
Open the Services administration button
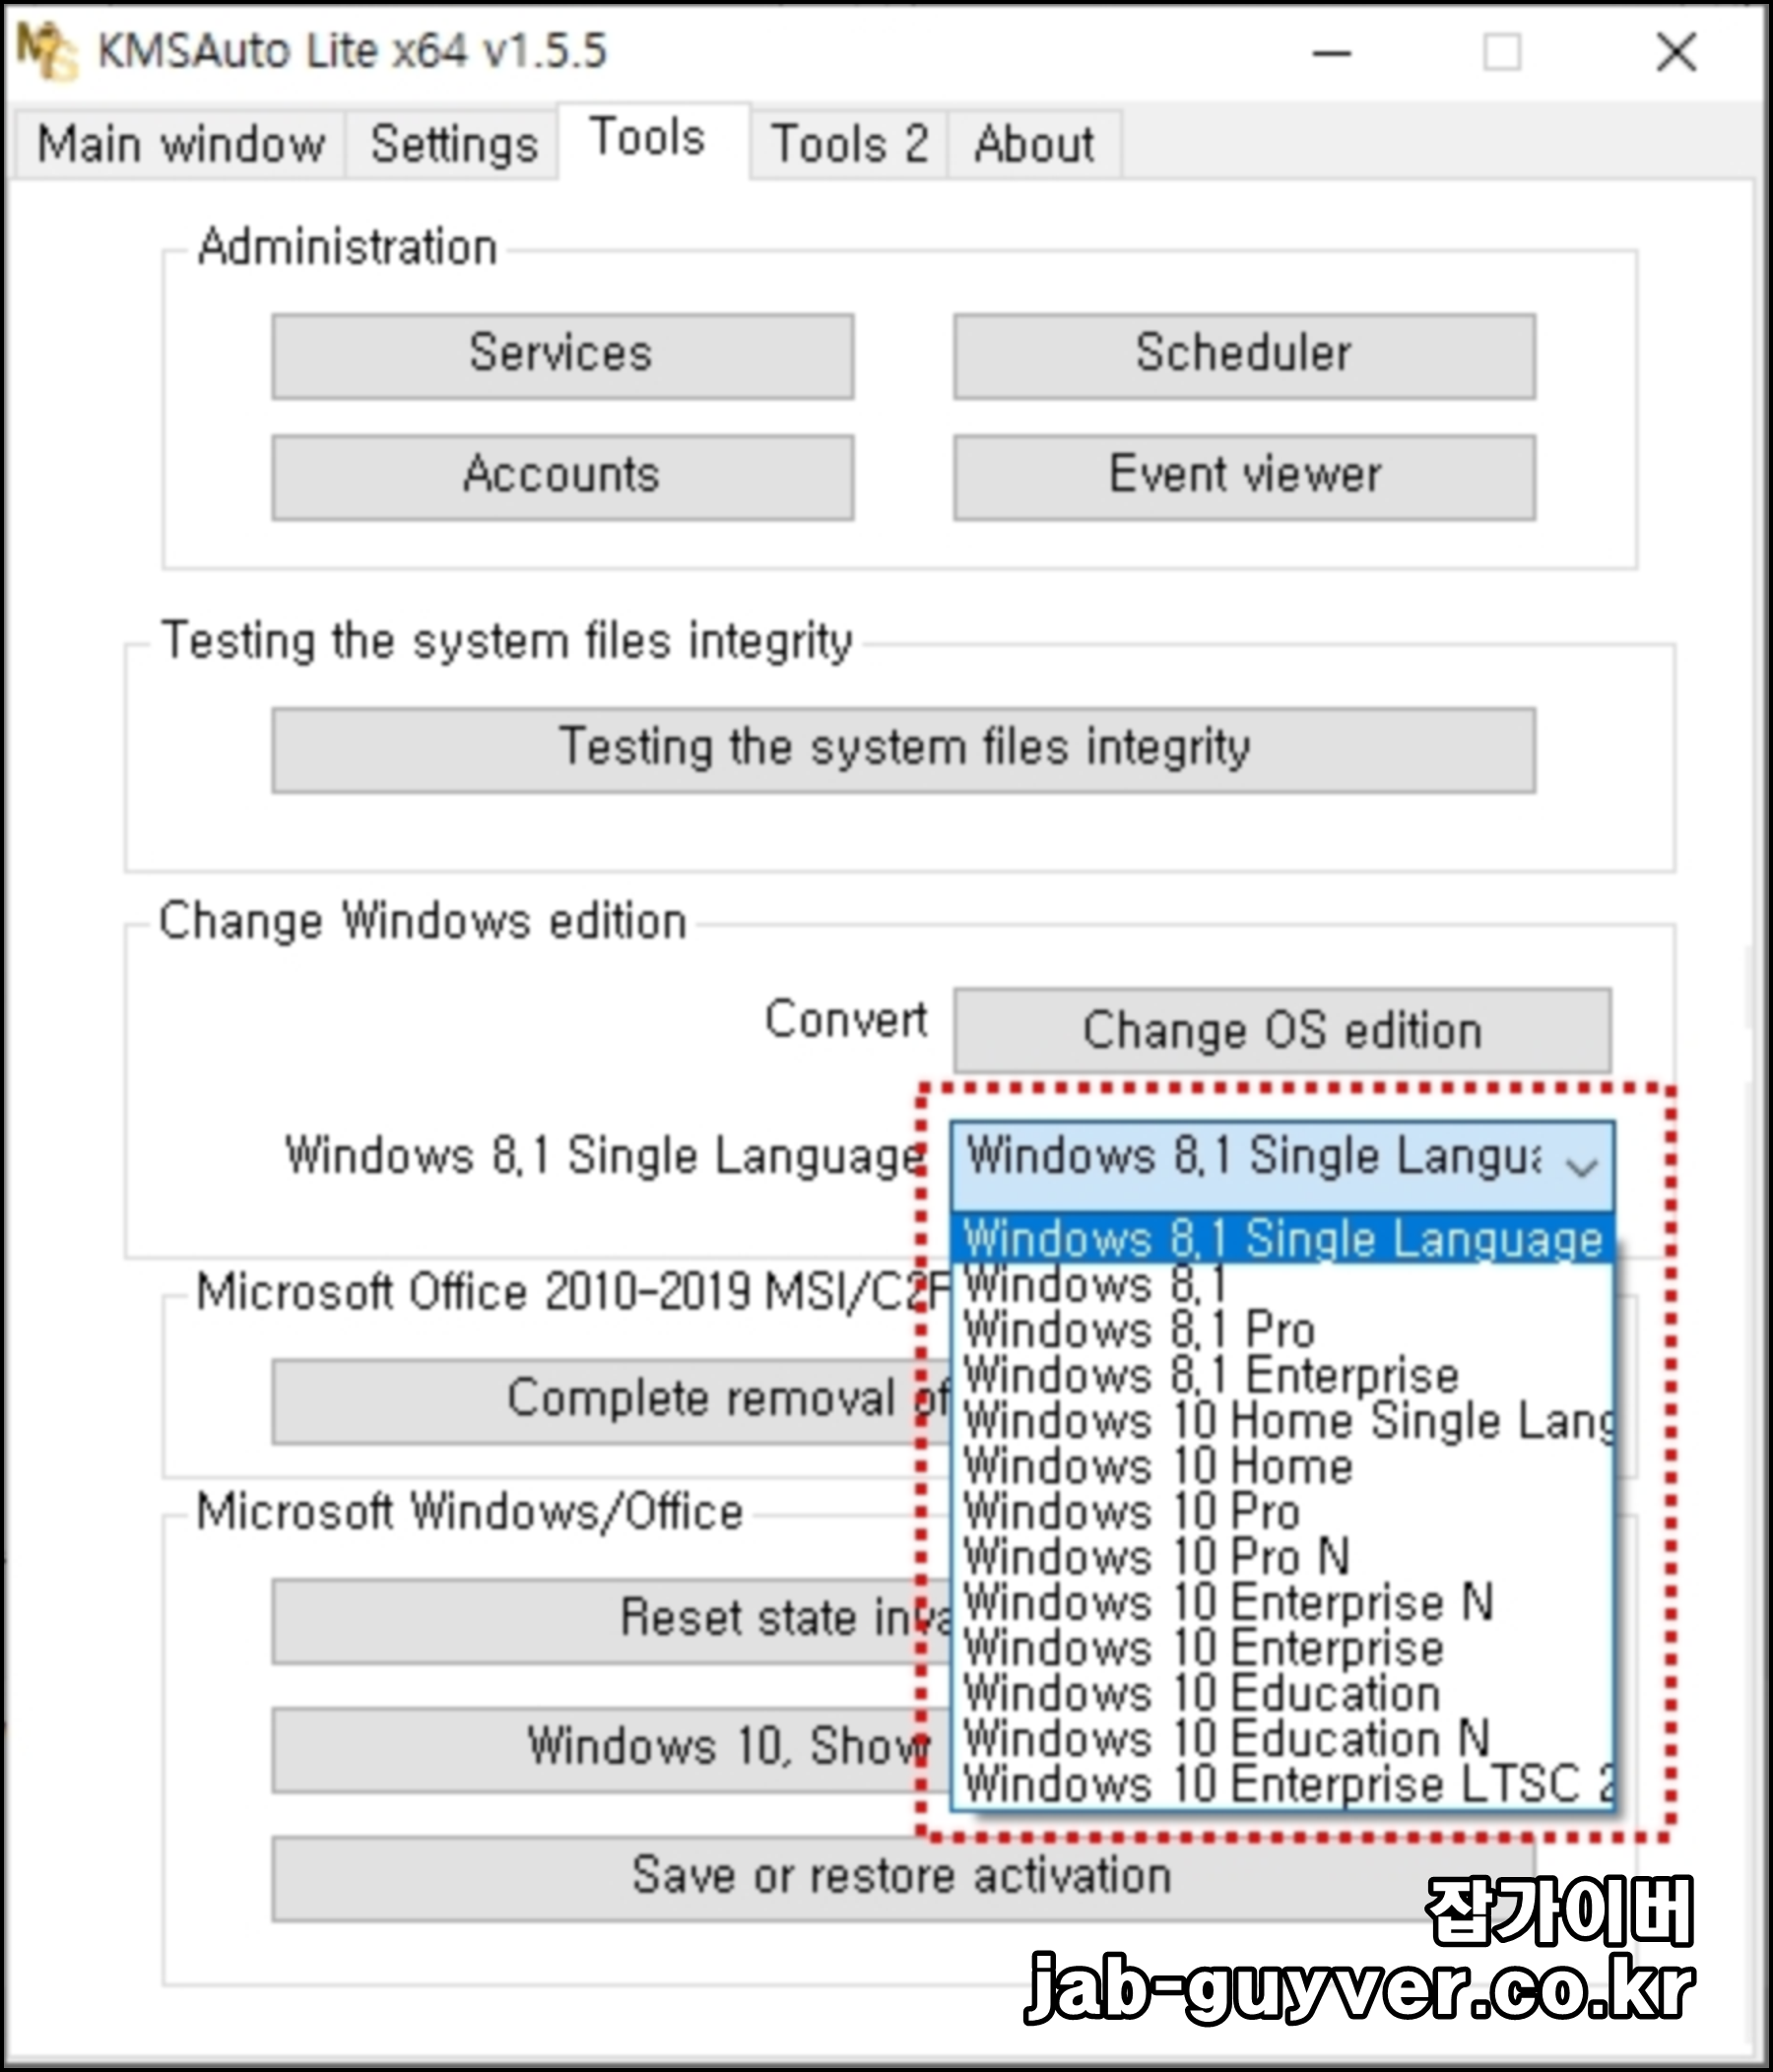[x=562, y=356]
